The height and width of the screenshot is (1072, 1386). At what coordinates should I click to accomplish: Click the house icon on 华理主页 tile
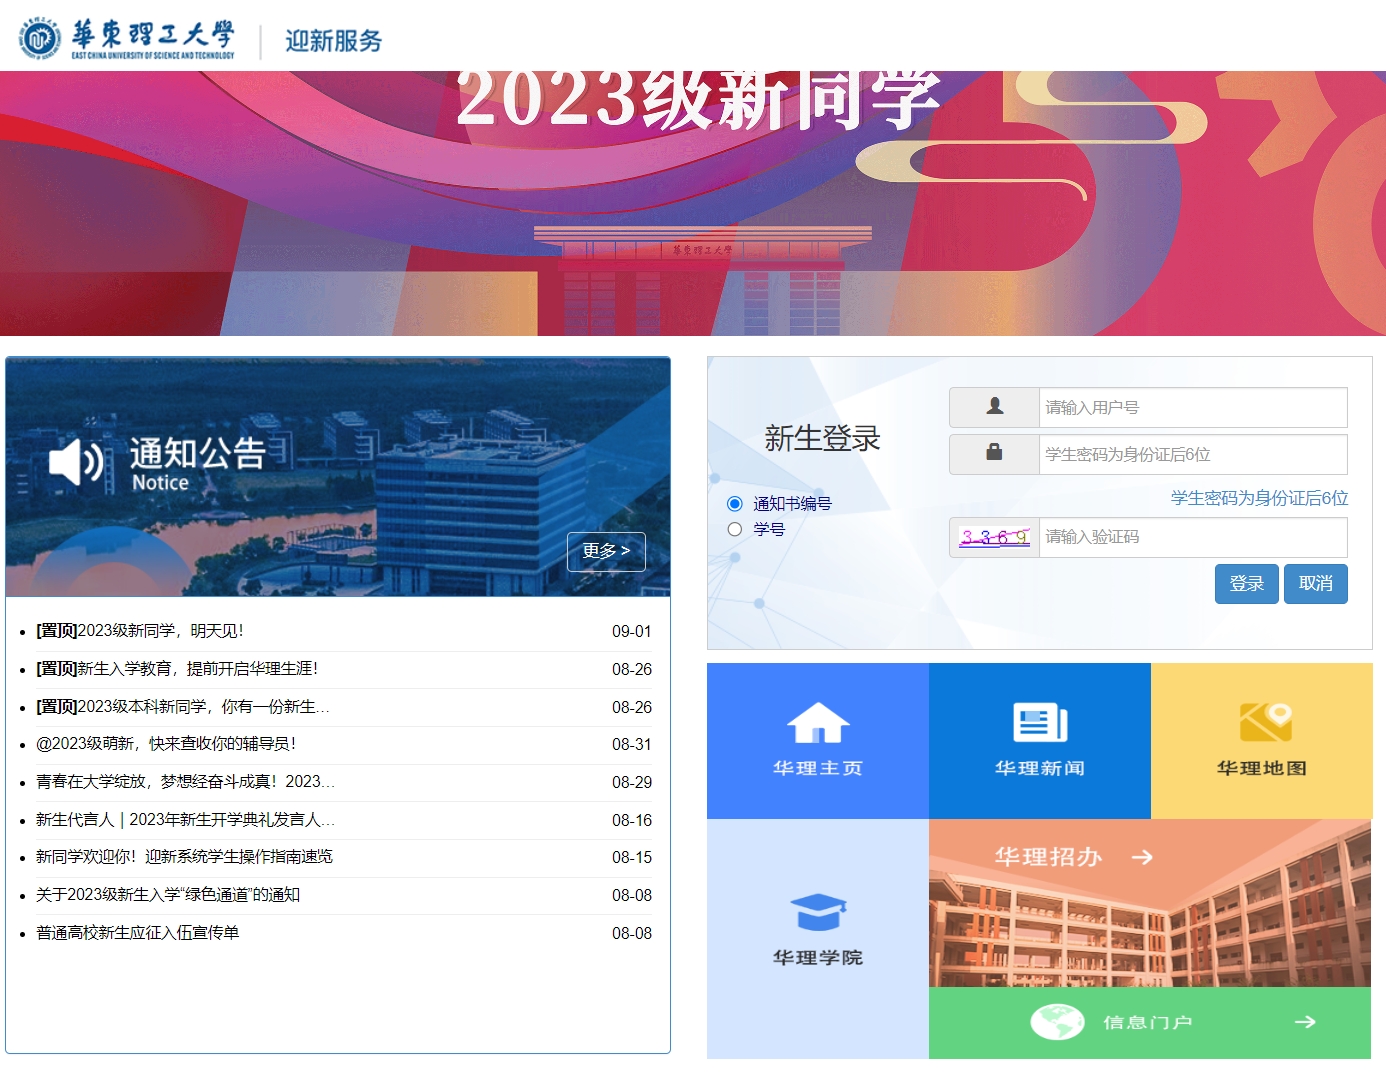click(x=818, y=722)
